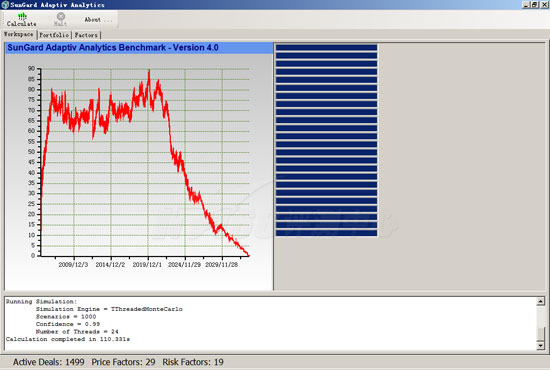Switch to the Workspace tab
This screenshot has width=550, height=370.
tap(19, 34)
